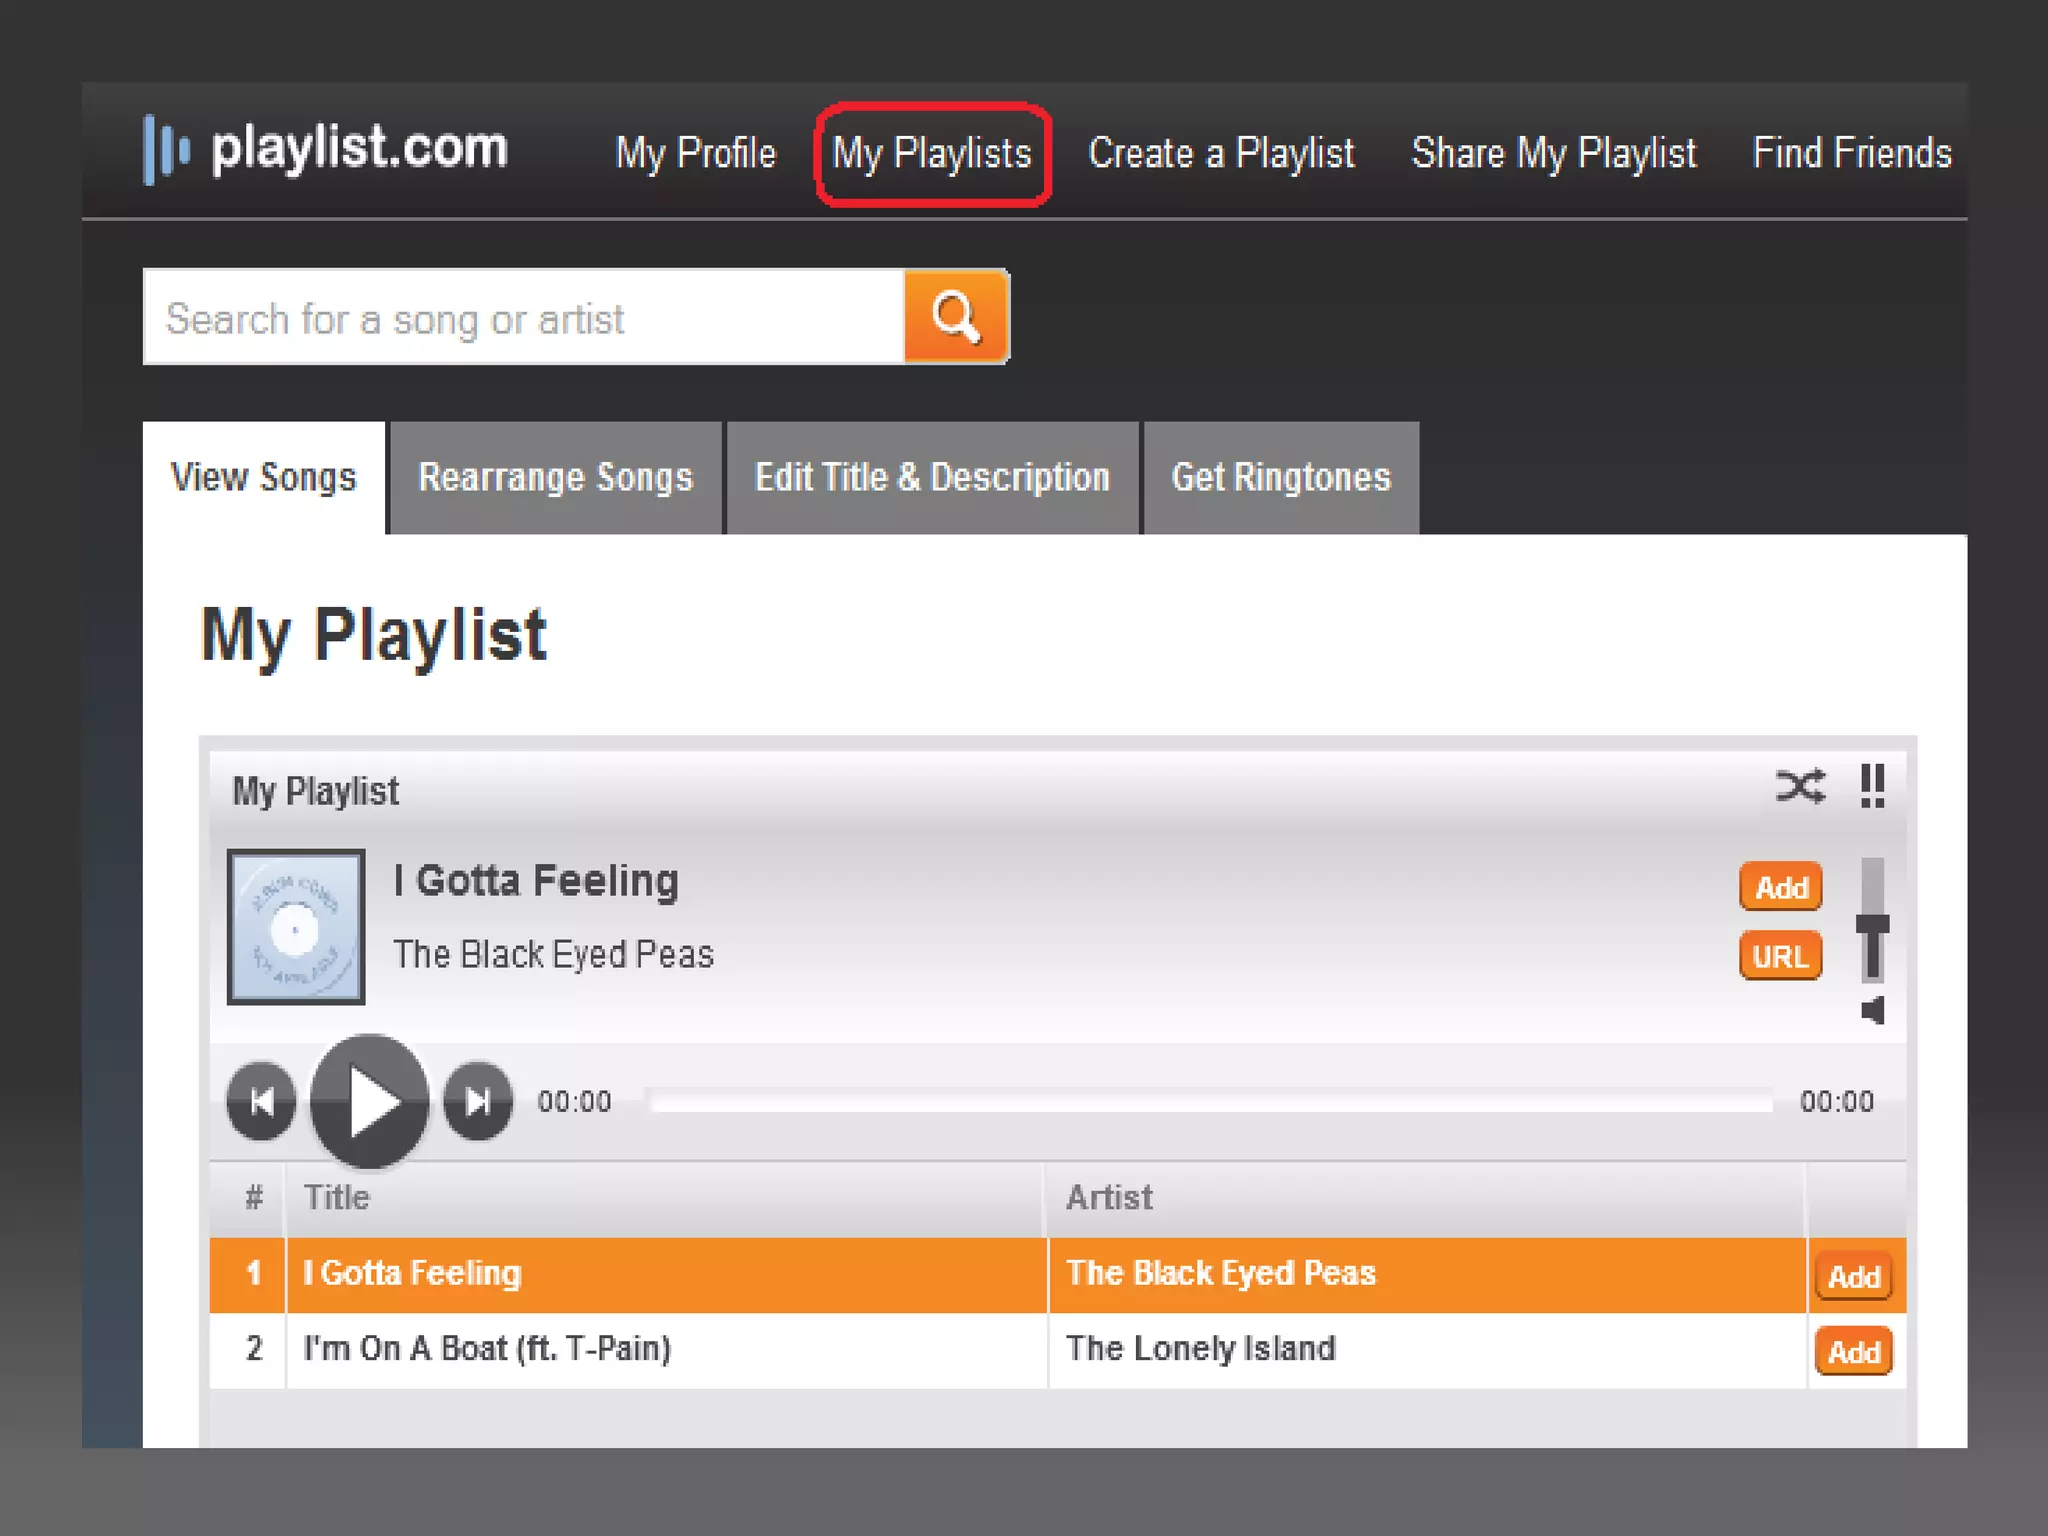Open the Share My Playlist page

(1553, 154)
